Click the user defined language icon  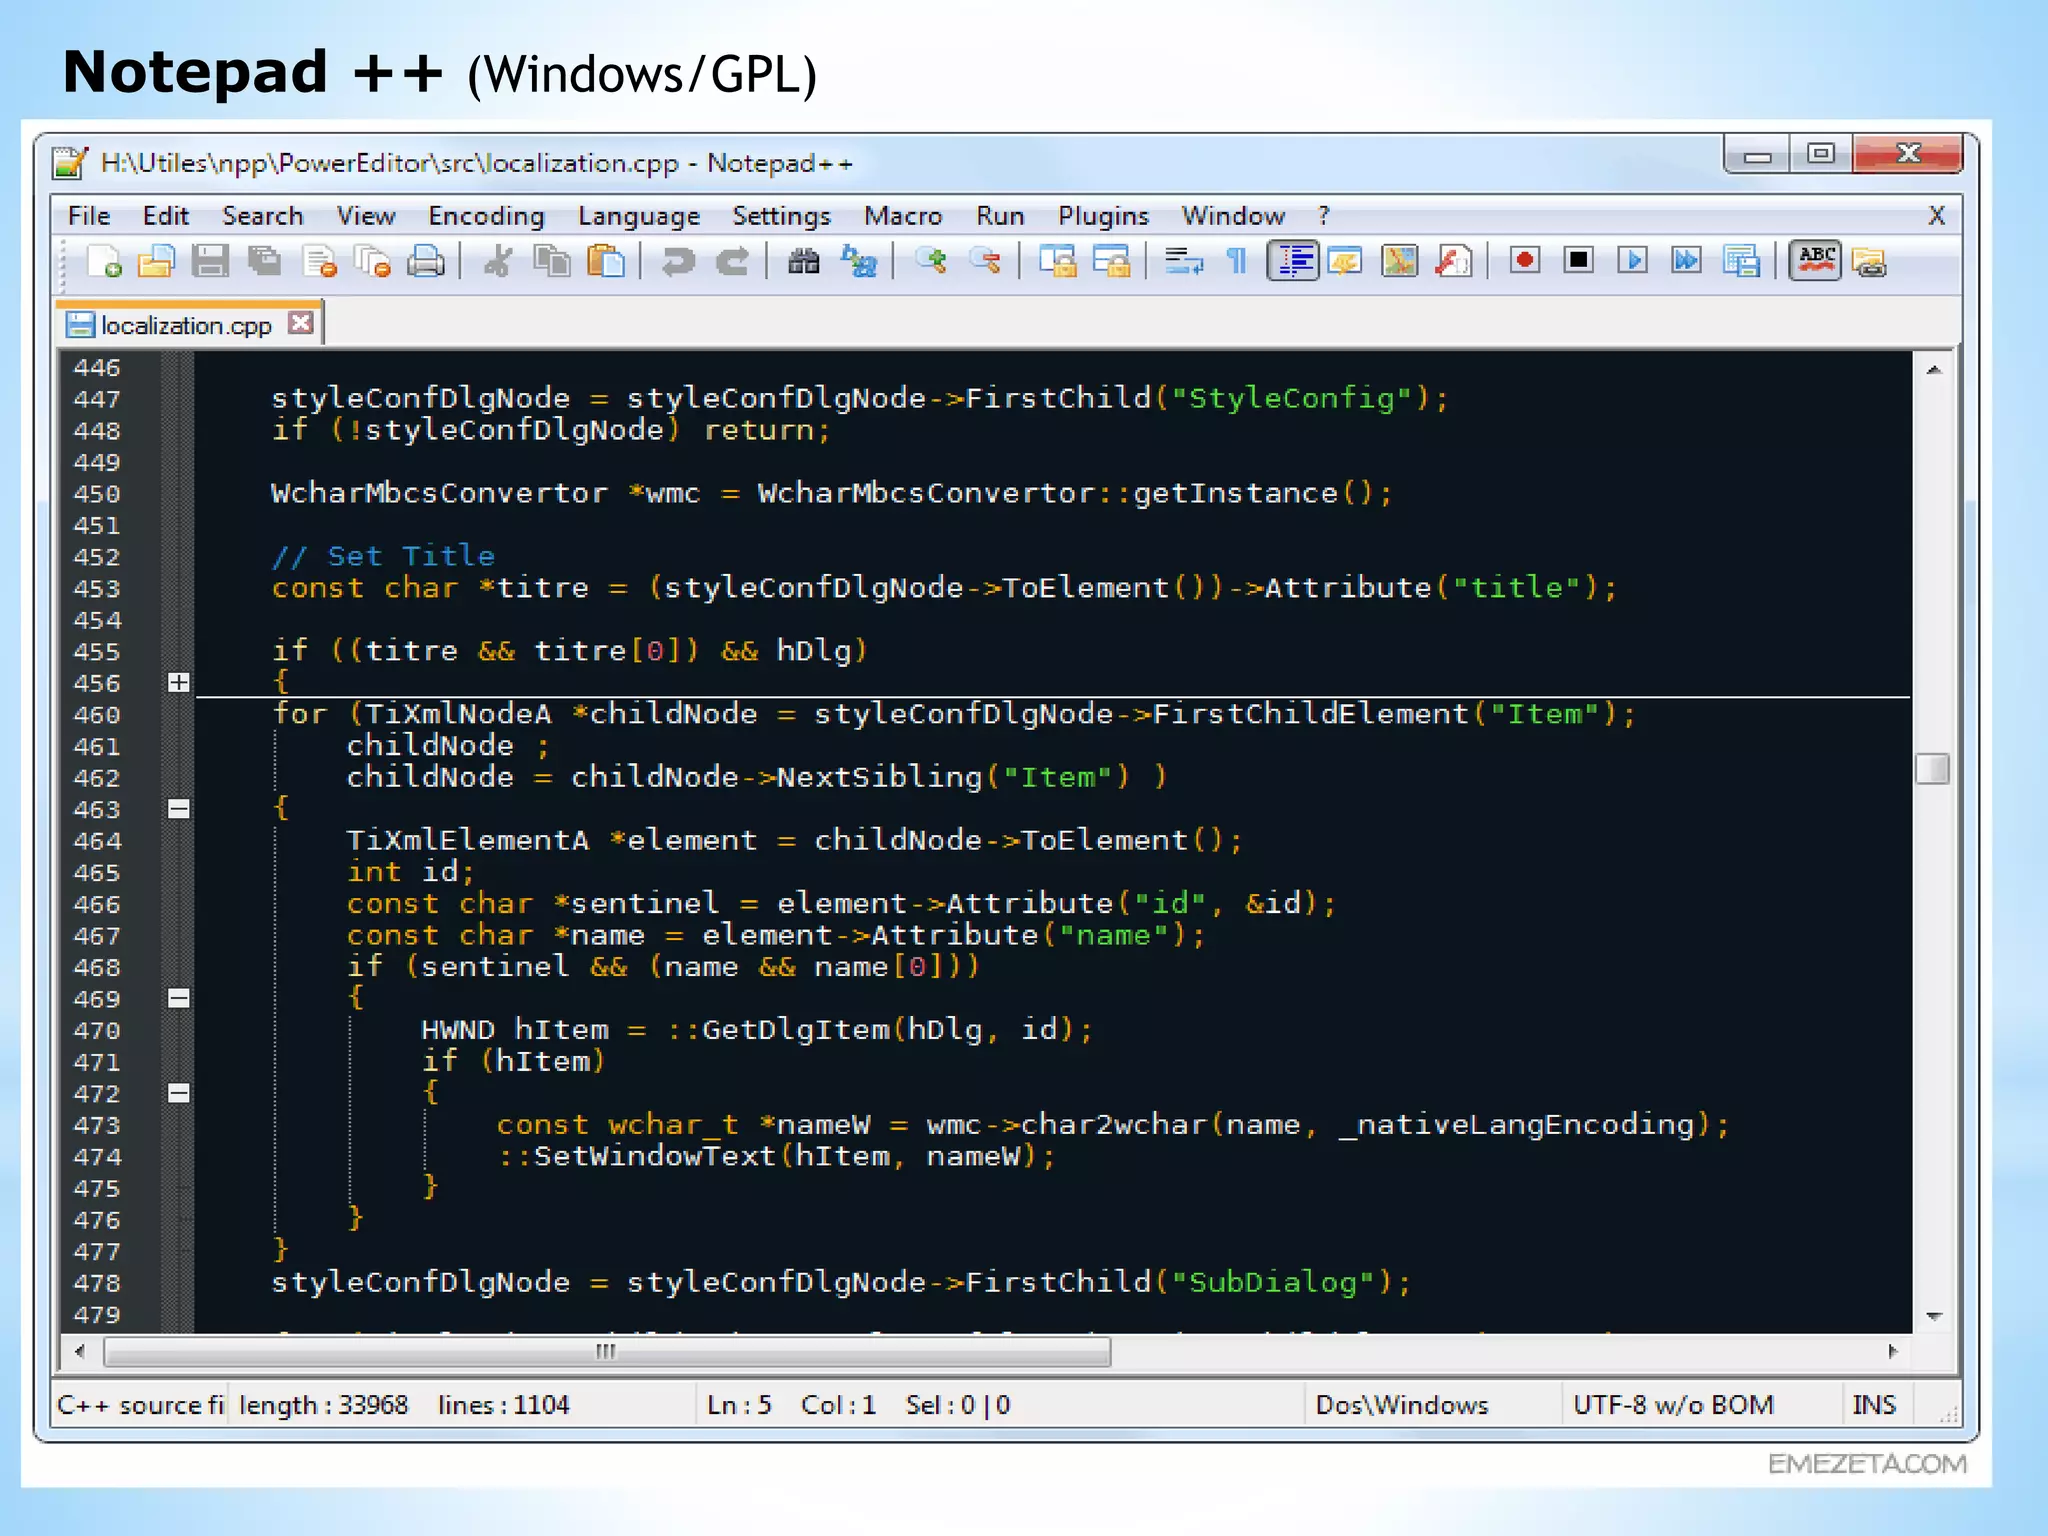(x=1346, y=262)
